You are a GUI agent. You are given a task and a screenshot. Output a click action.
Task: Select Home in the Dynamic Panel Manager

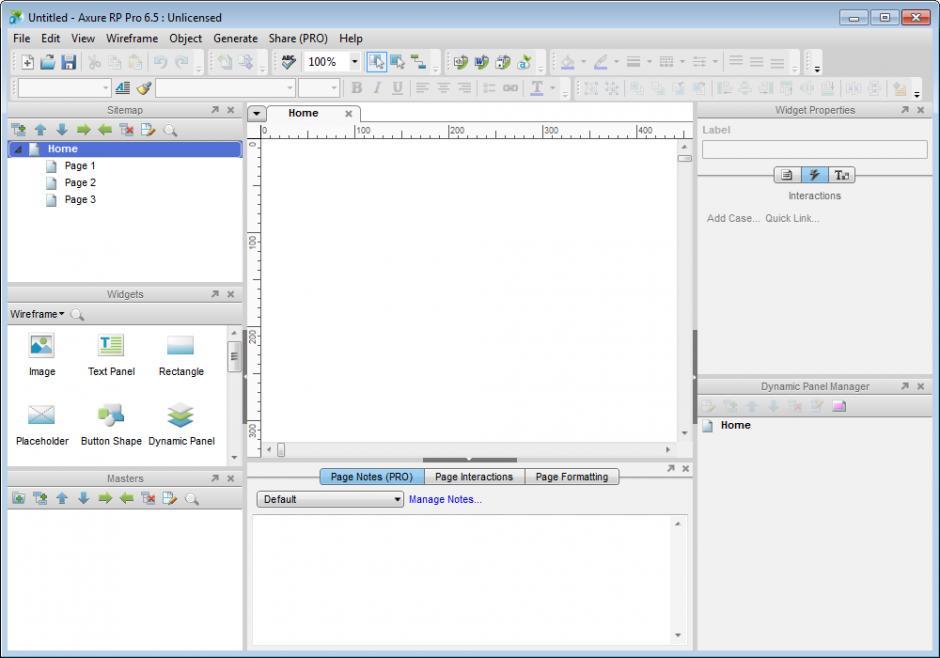735,425
